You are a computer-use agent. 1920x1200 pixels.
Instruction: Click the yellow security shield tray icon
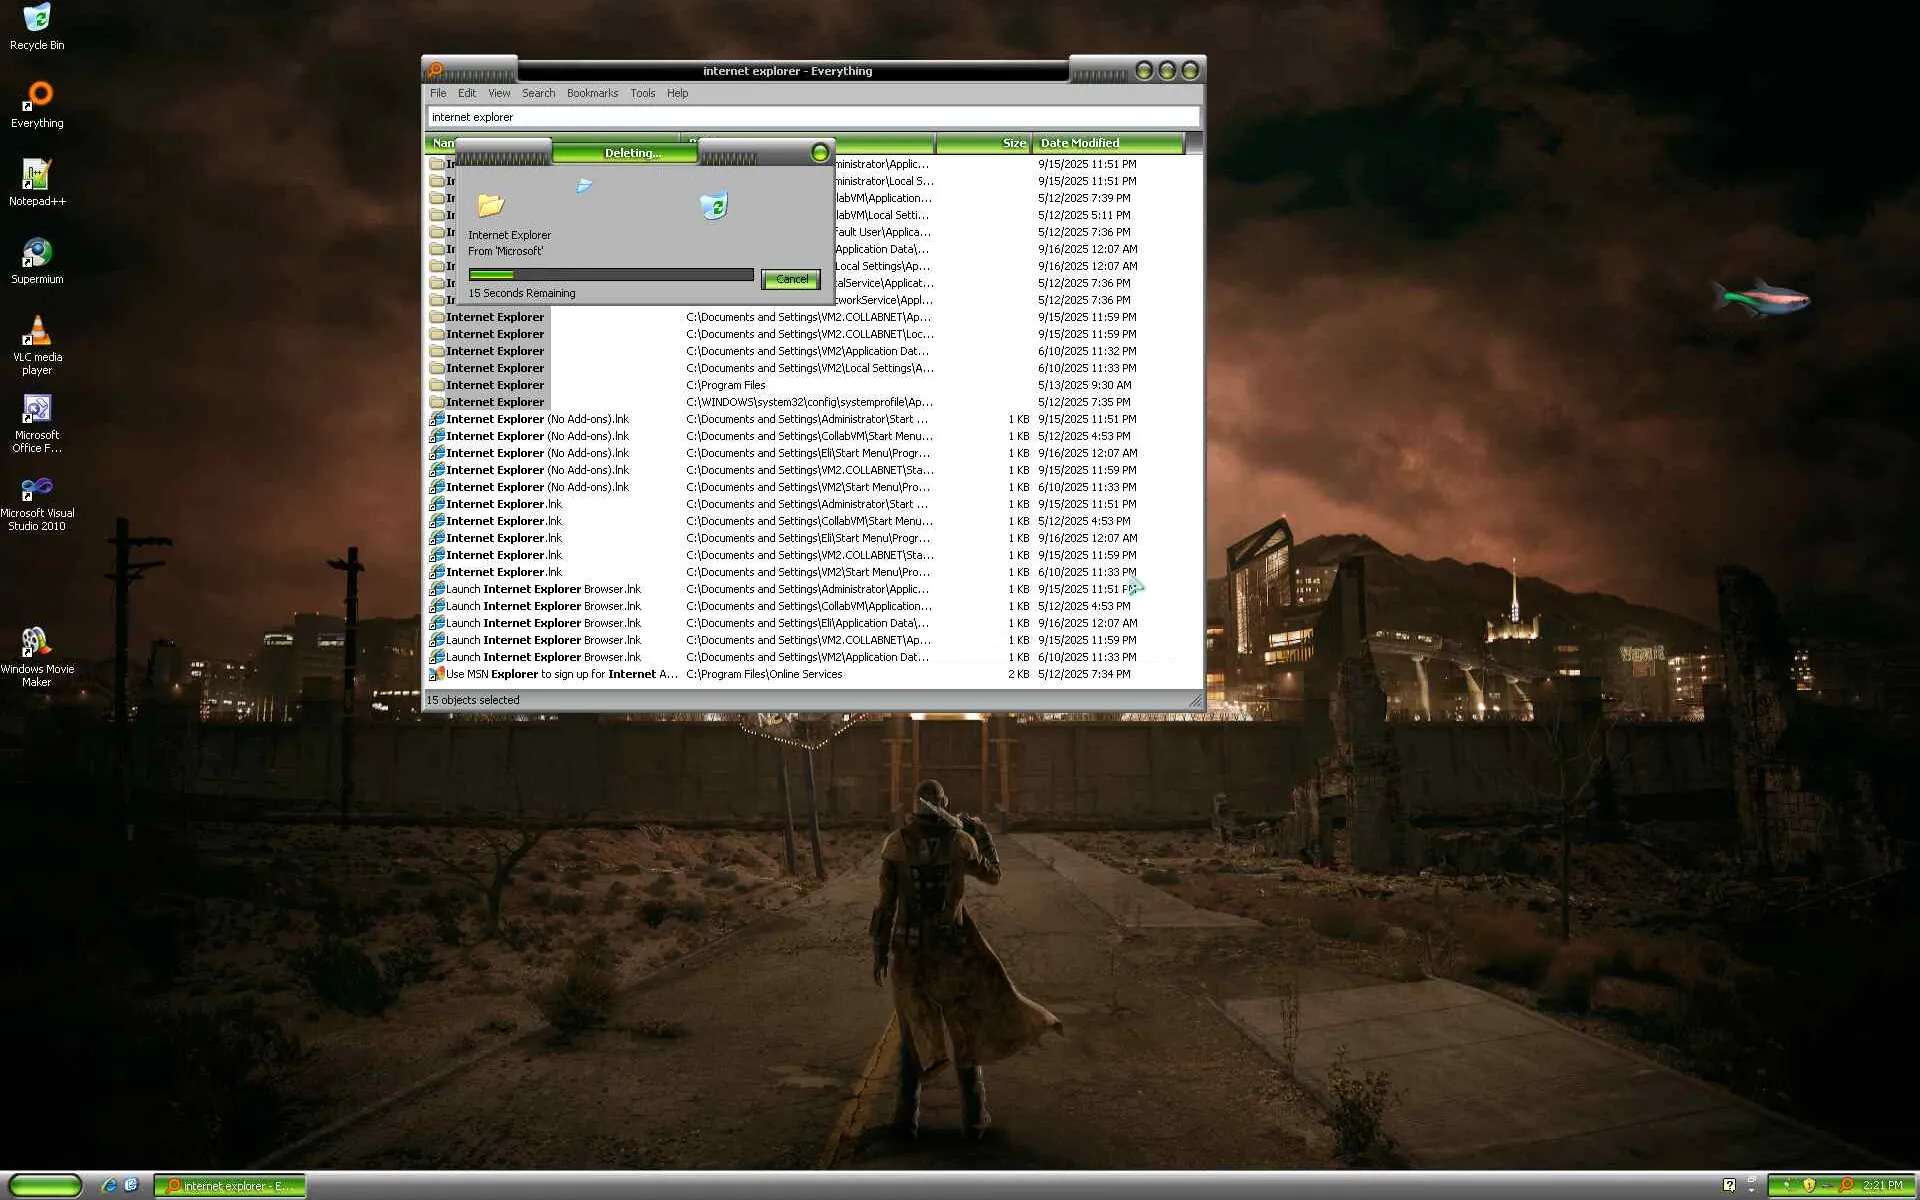pos(1808,1185)
